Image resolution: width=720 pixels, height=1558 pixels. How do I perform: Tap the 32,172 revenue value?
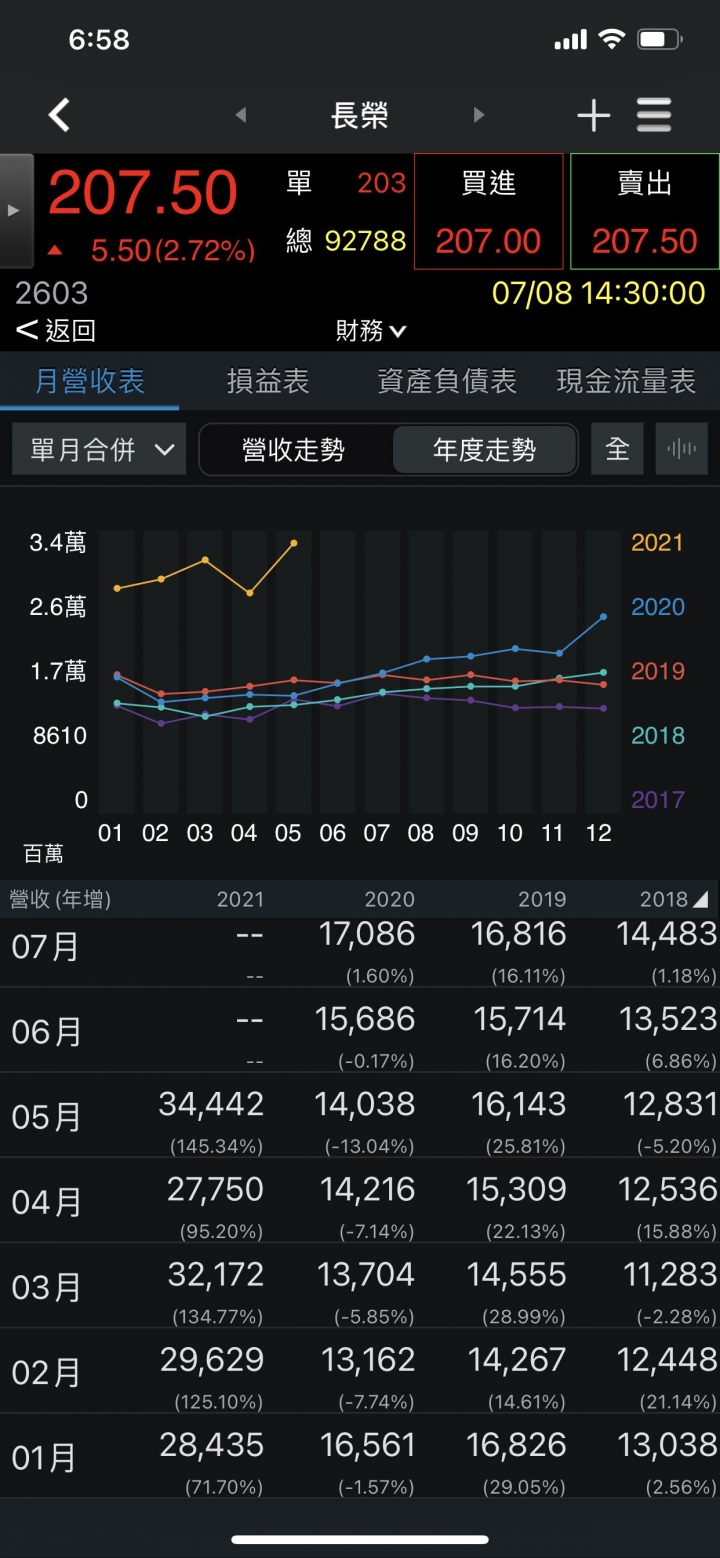pyautogui.click(x=213, y=1274)
